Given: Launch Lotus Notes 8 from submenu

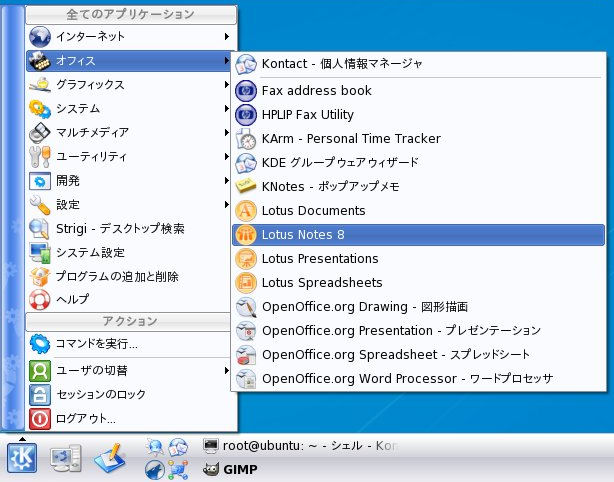Looking at the screenshot, I should coord(418,235).
